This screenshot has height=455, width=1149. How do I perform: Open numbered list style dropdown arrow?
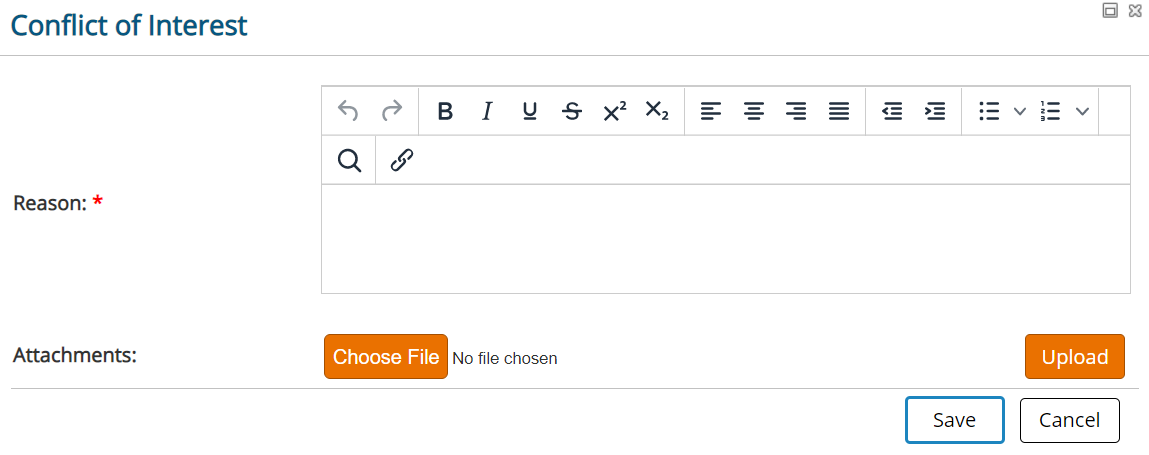pyautogui.click(x=1082, y=111)
